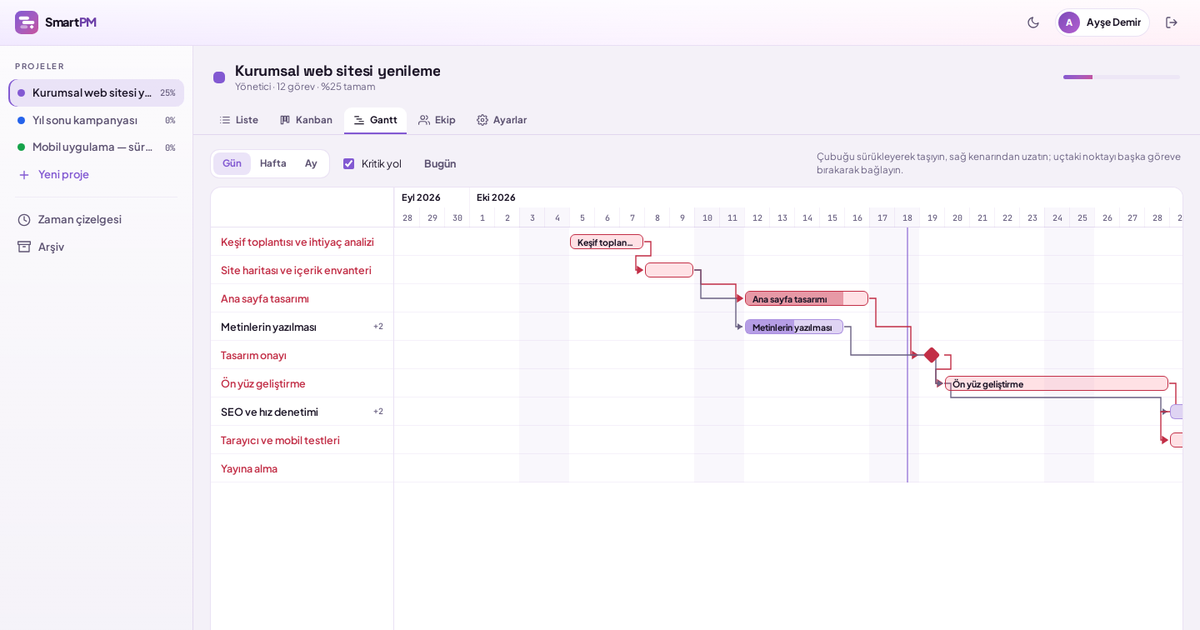
Task: Click the Eki 2026 month header
Action: tap(496, 197)
